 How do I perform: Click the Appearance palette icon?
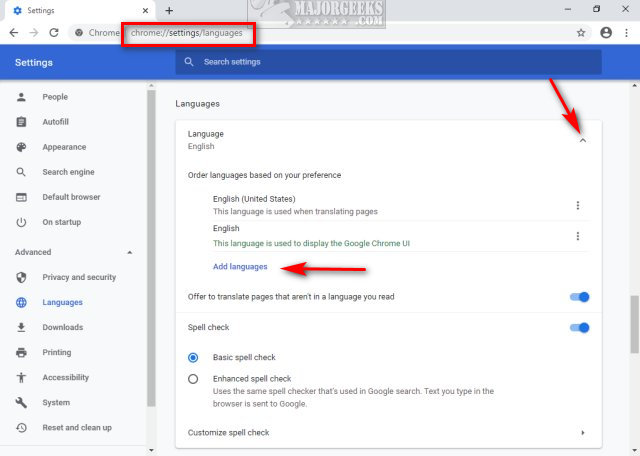pos(21,147)
